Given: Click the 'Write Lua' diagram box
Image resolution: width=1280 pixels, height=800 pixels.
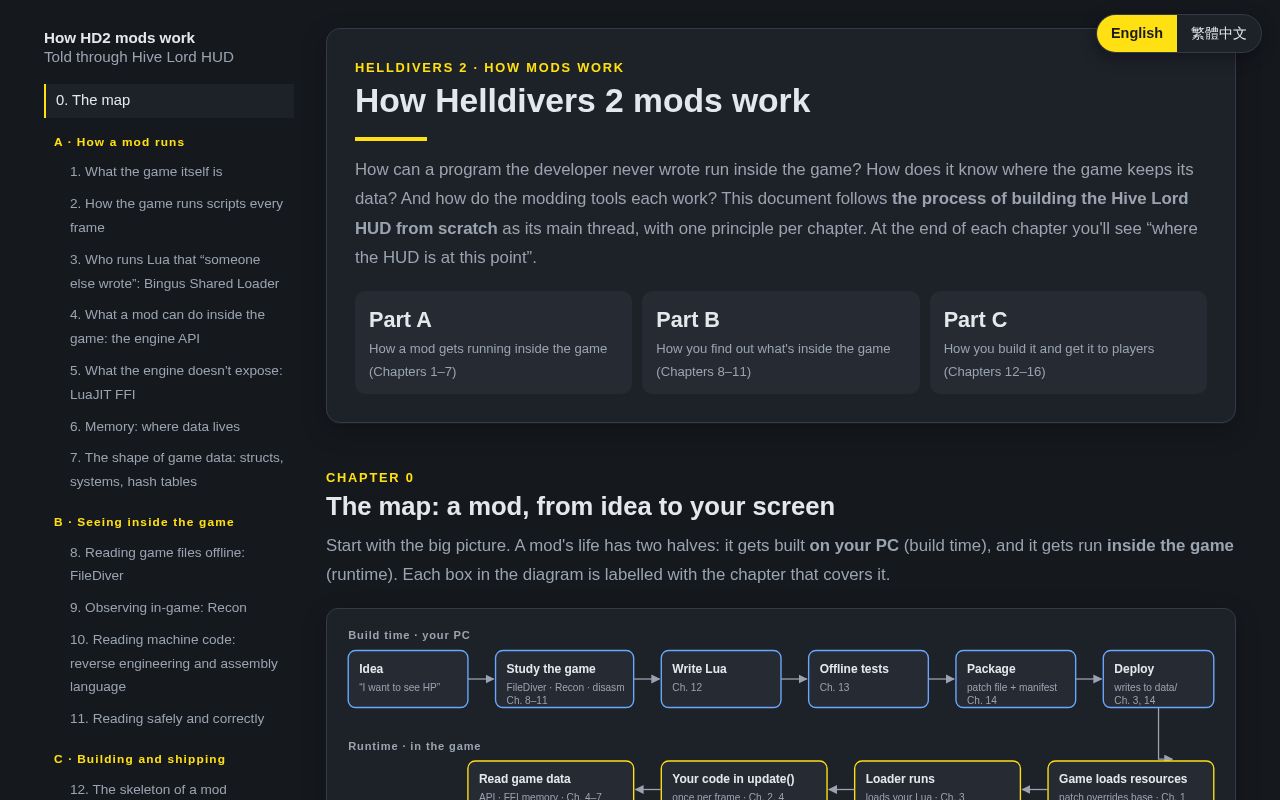Looking at the screenshot, I should point(721,679).
